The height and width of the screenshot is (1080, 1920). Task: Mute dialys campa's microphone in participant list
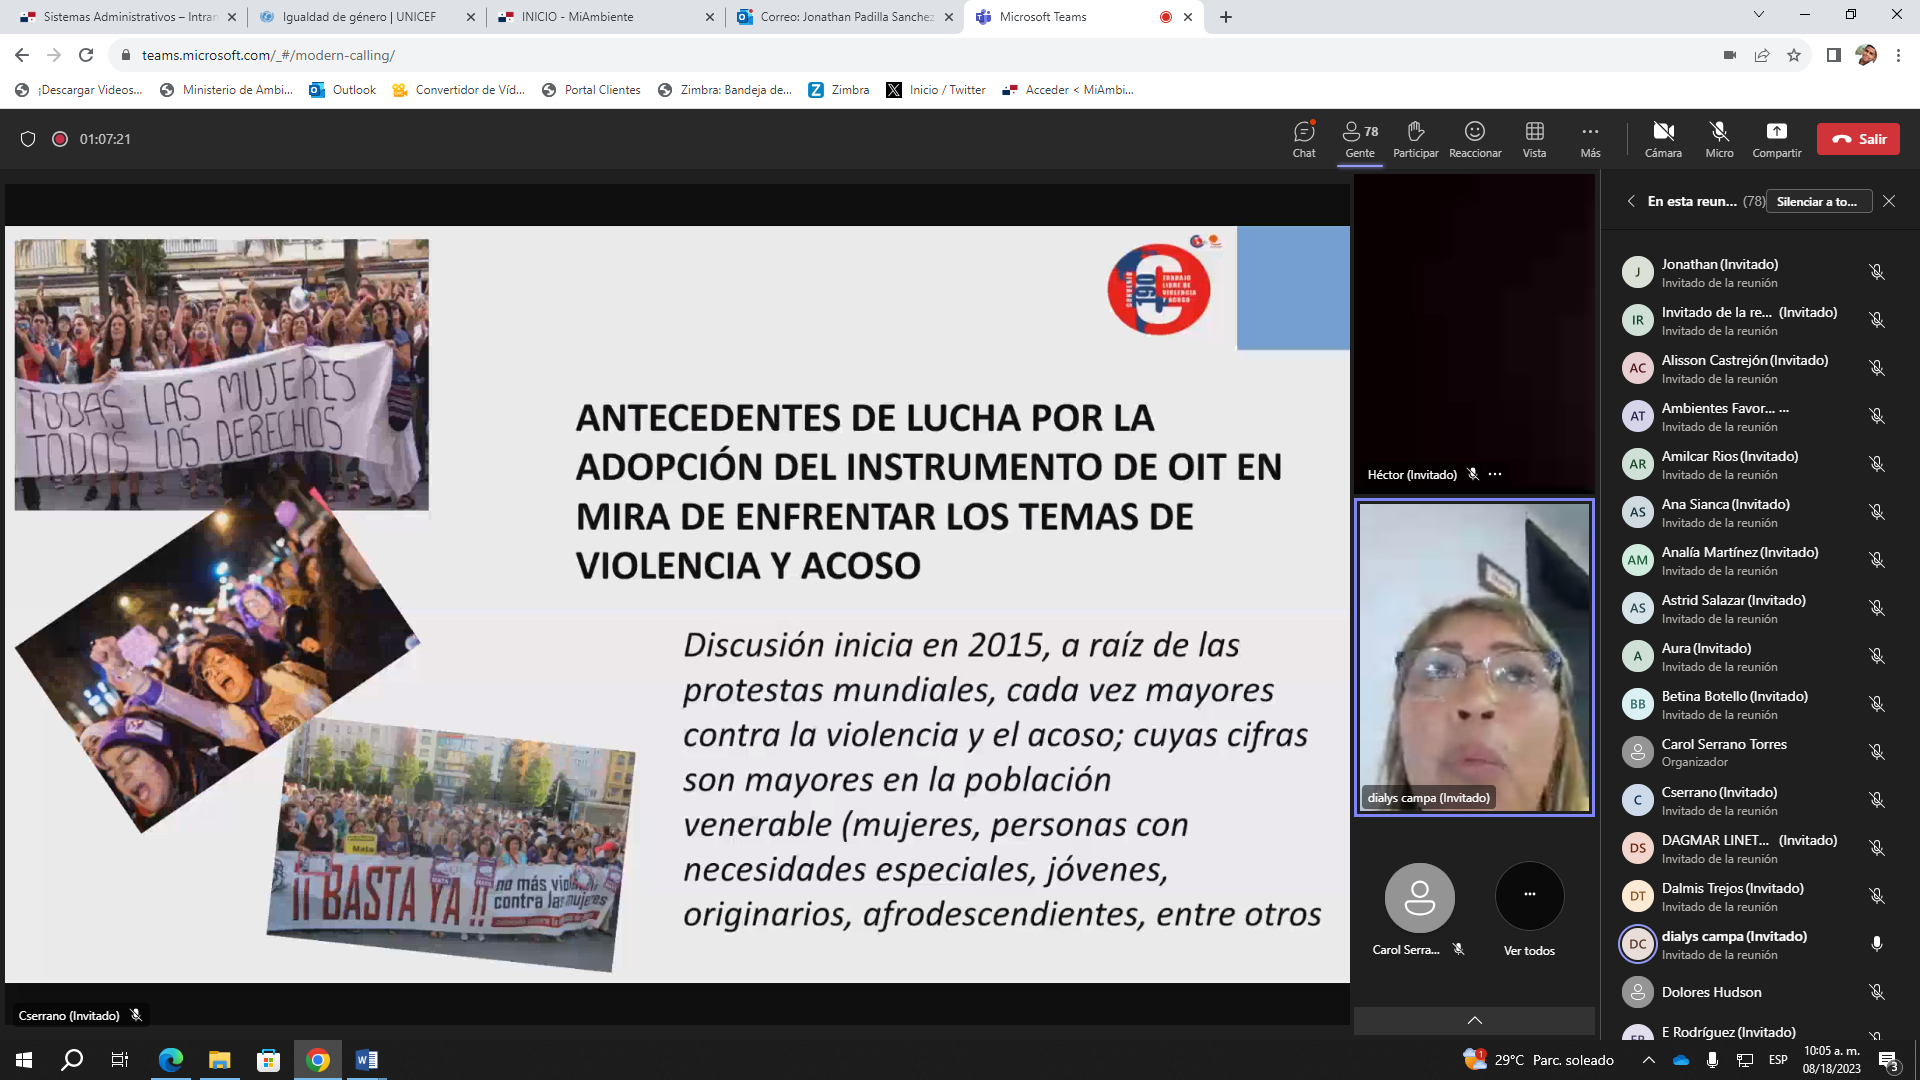pyautogui.click(x=1877, y=944)
